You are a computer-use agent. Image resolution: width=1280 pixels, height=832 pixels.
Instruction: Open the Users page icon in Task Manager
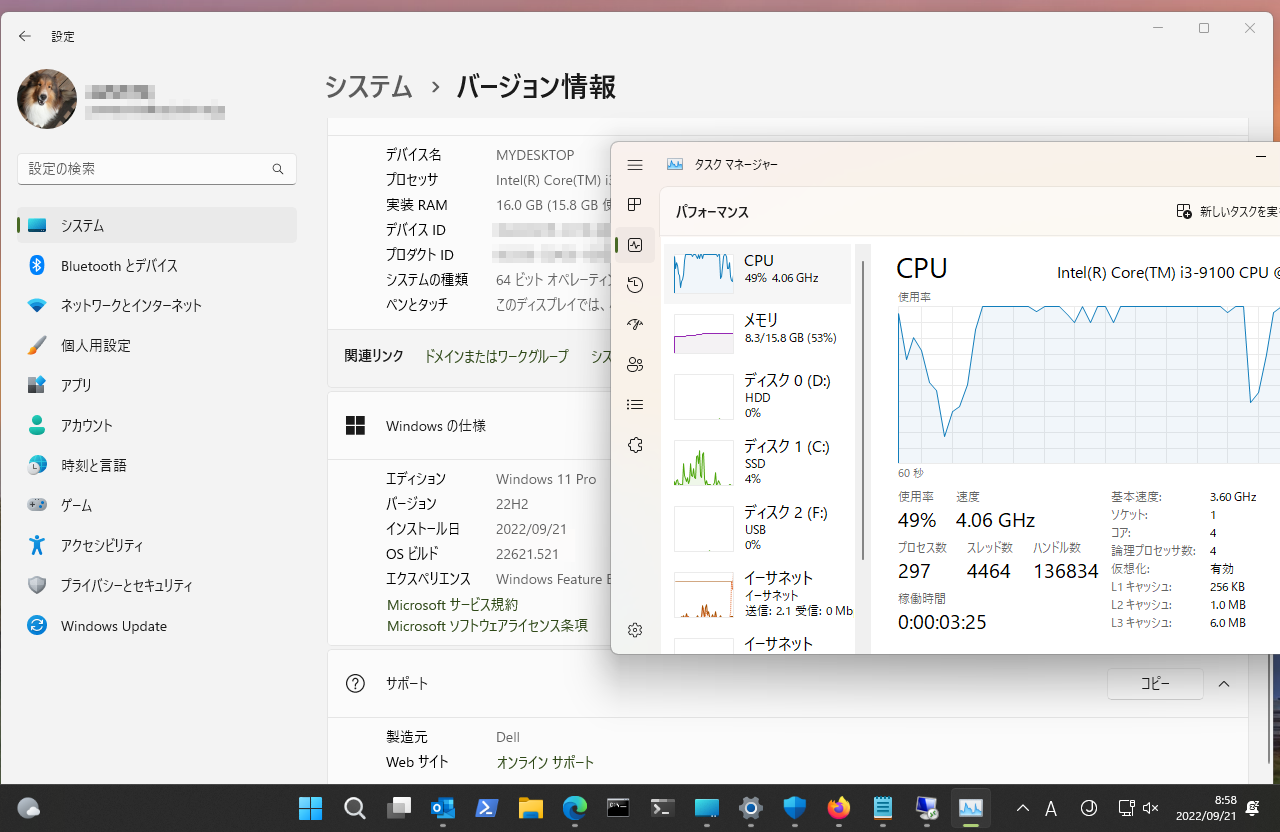tap(635, 365)
